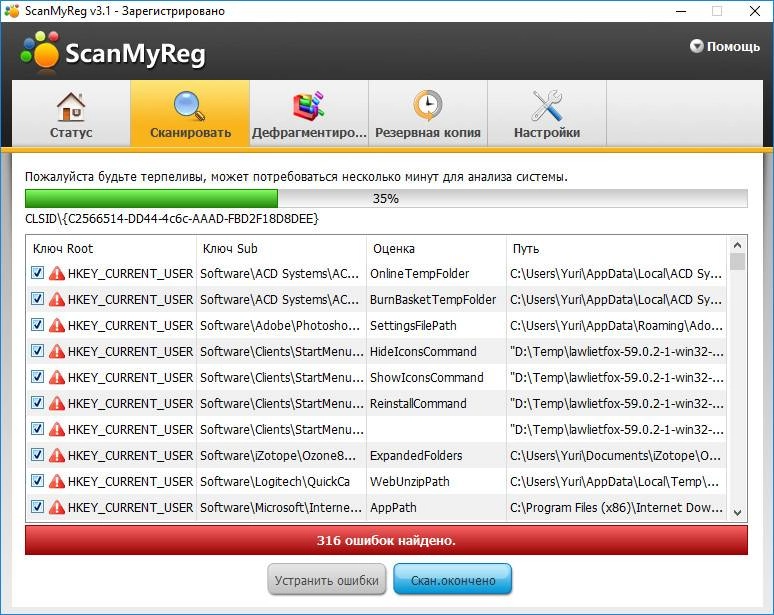Screen dimensions: 774x615
Task: Uncheck the ExpandedFolders row checkbox
Action: tap(38, 455)
